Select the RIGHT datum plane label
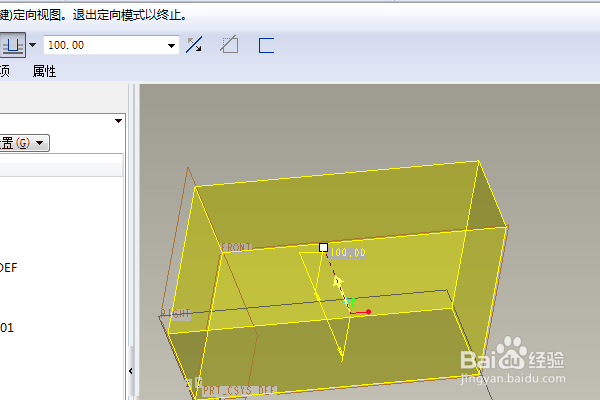 click(176, 314)
